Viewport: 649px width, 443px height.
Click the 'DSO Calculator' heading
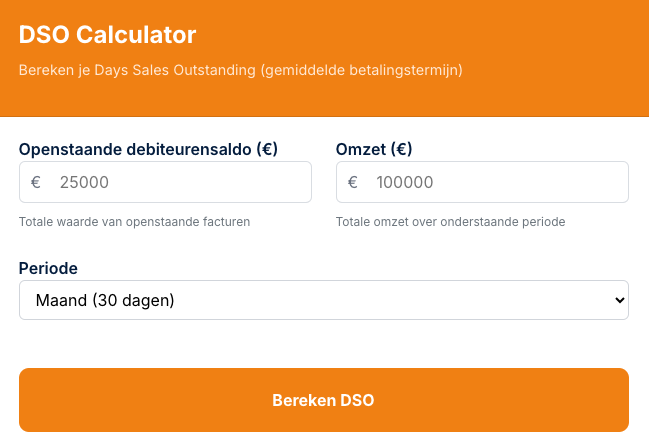click(108, 35)
